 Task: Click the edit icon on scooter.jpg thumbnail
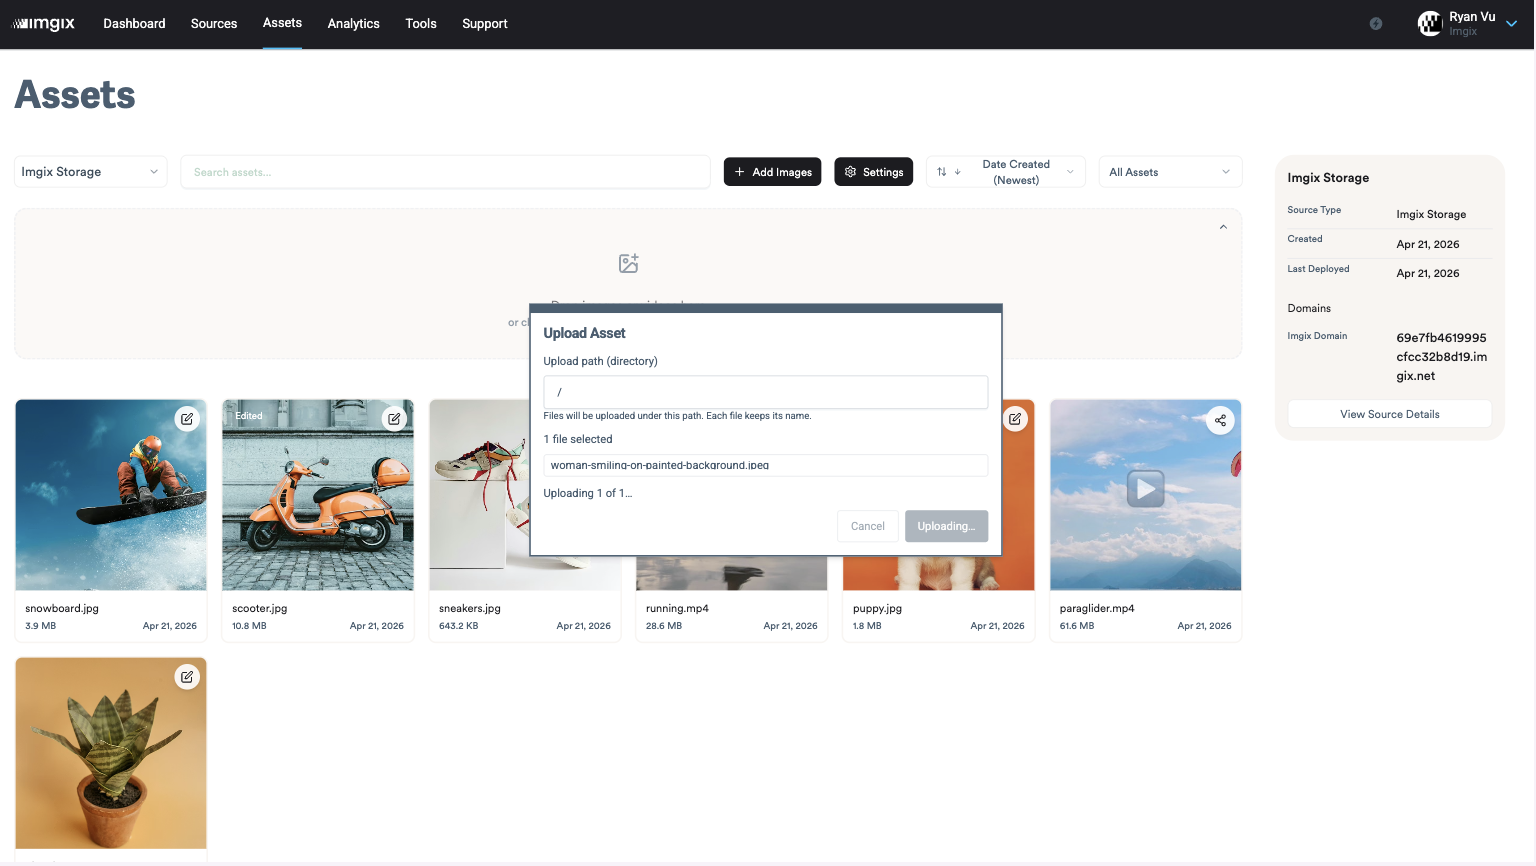click(x=394, y=419)
